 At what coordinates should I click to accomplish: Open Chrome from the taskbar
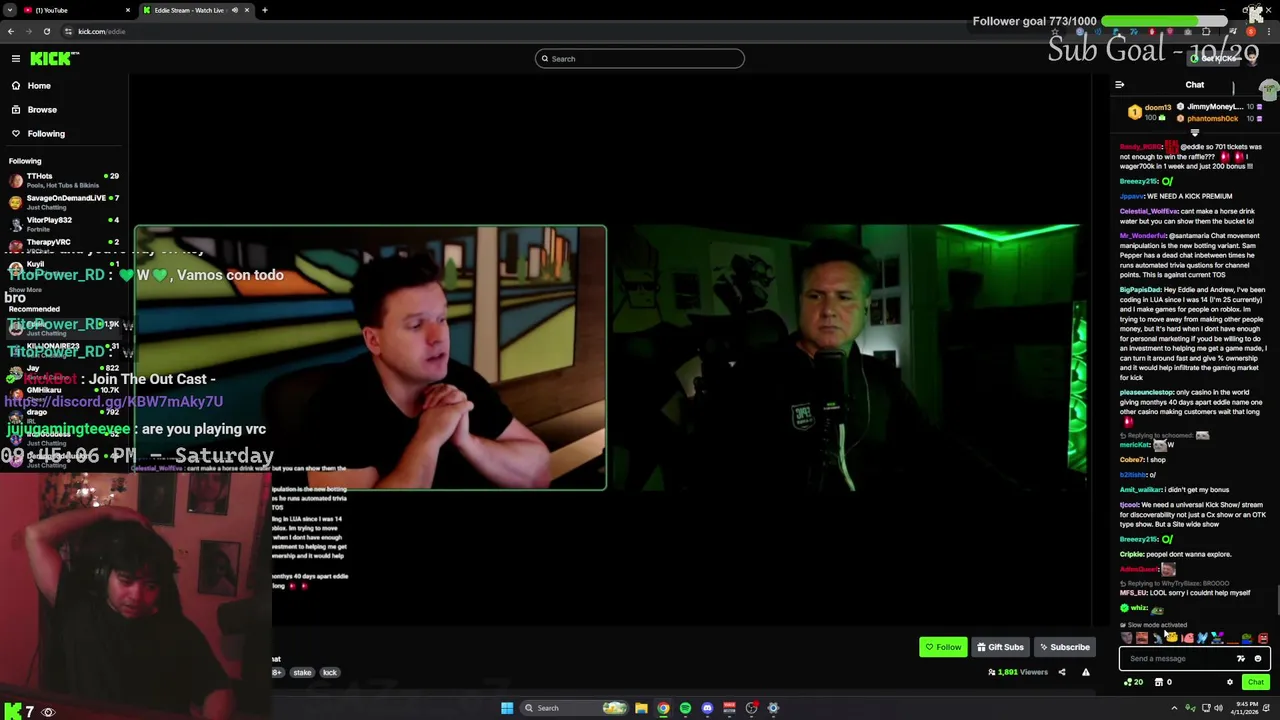pos(663,708)
